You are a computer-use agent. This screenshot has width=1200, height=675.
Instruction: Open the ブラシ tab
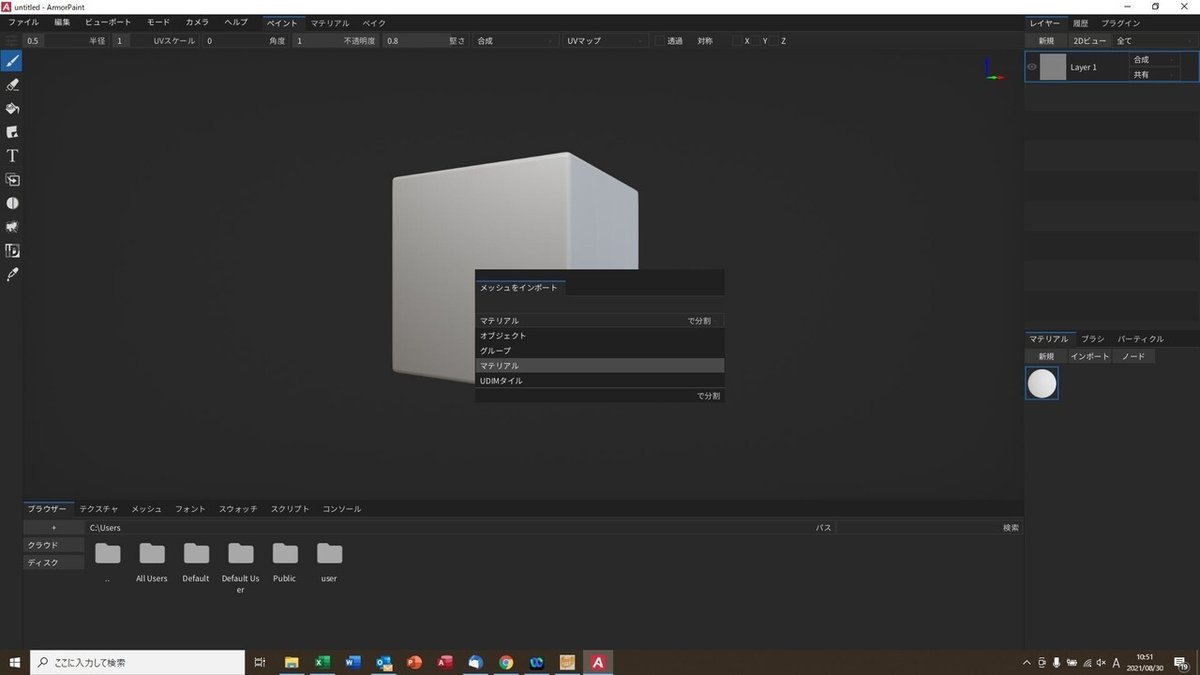tap(1091, 339)
